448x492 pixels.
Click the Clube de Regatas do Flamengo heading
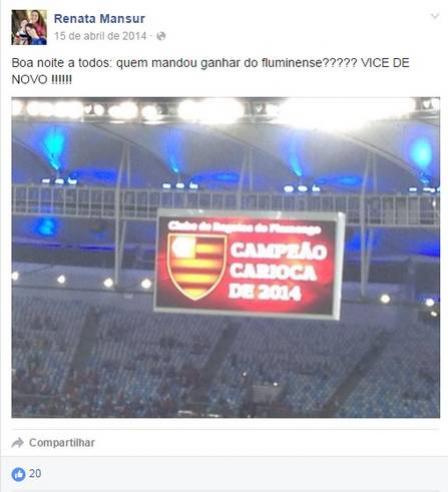click(245, 228)
